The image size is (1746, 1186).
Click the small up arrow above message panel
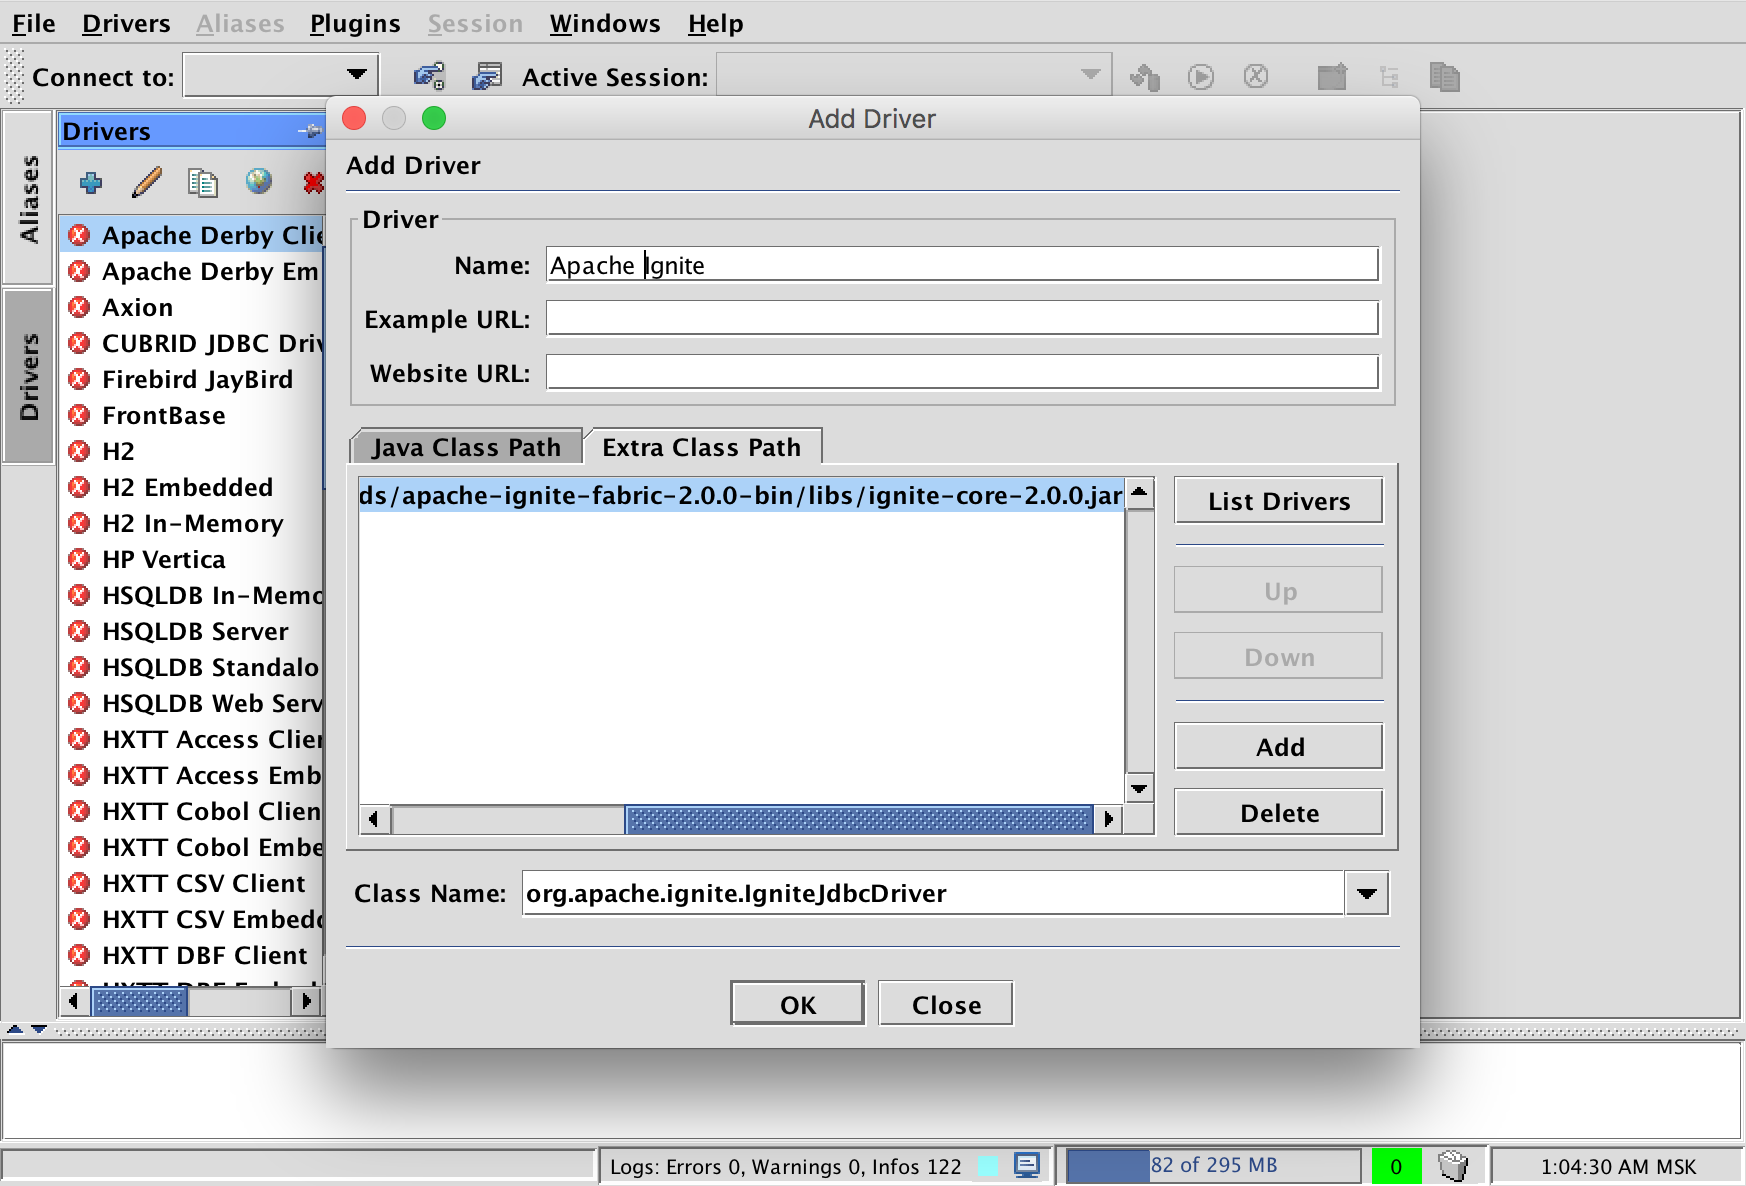click(15, 1028)
